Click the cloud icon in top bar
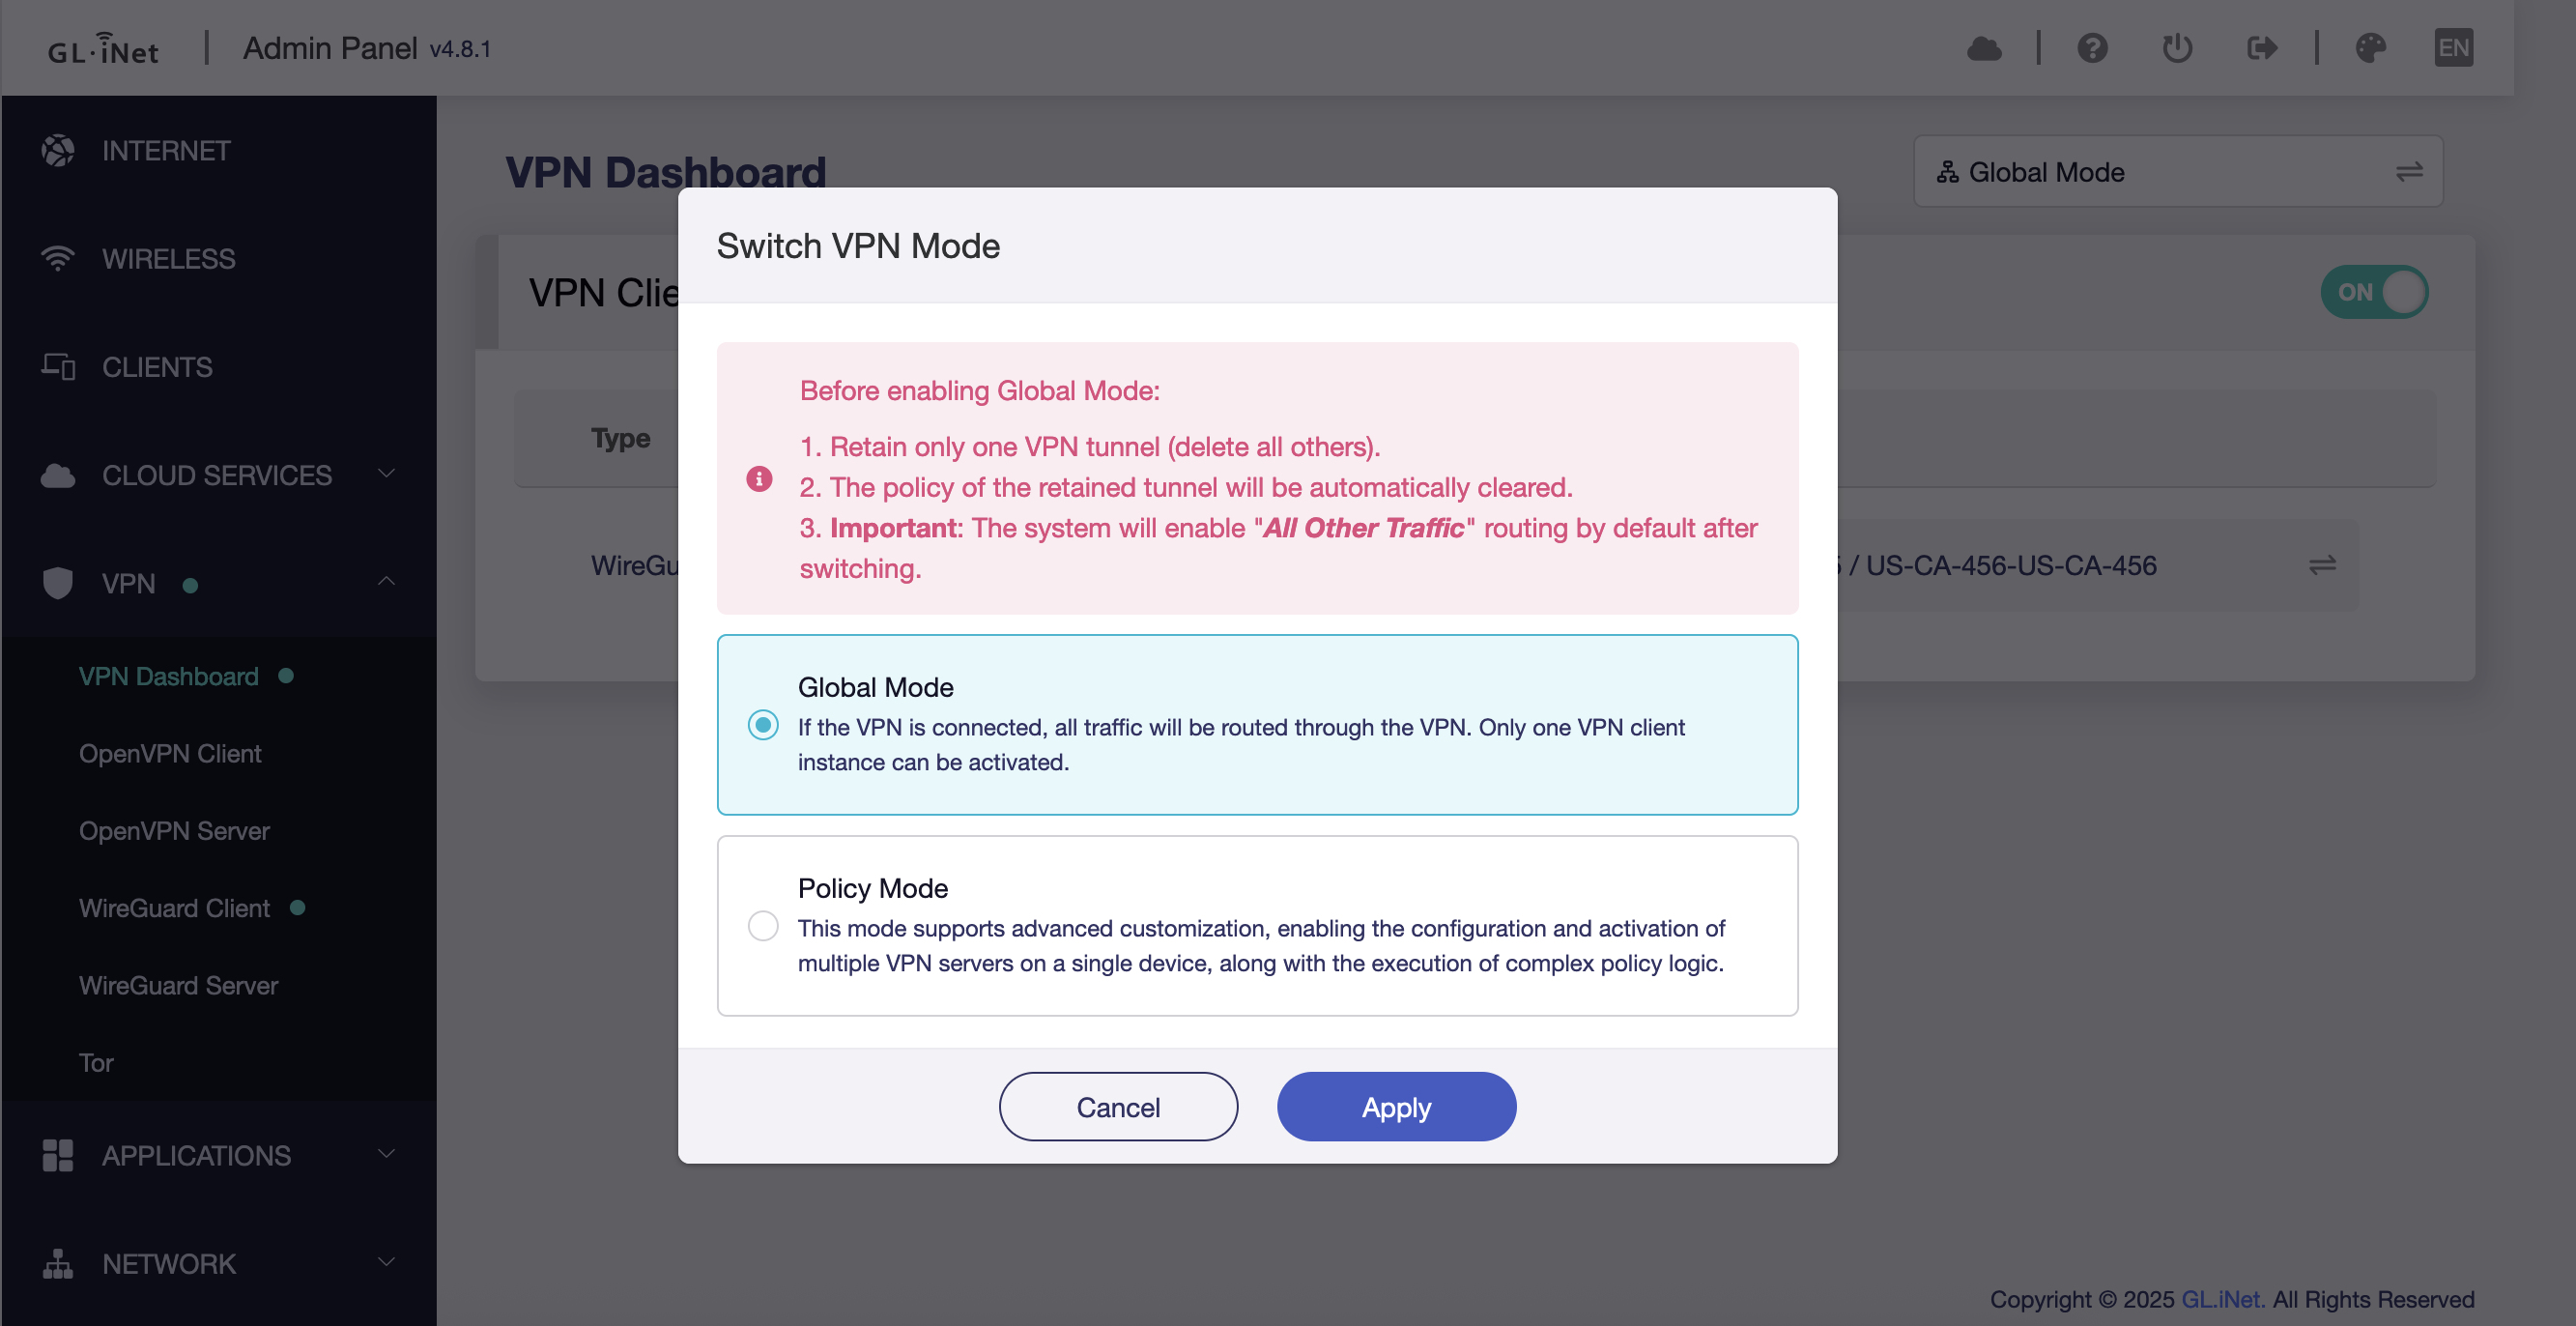 point(1984,48)
